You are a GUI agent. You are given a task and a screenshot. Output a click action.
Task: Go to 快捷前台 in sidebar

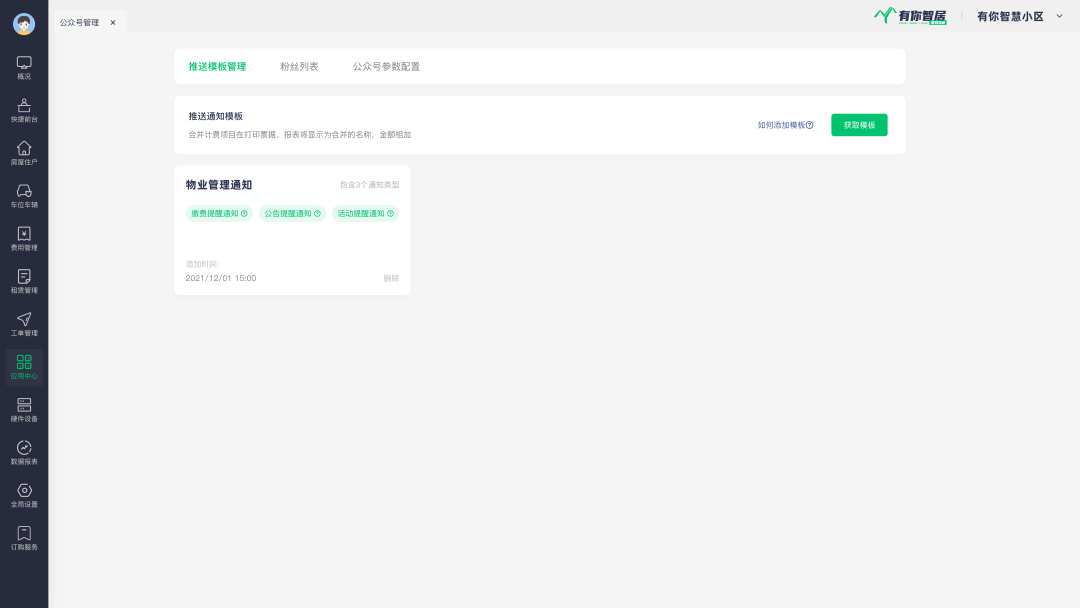point(24,110)
